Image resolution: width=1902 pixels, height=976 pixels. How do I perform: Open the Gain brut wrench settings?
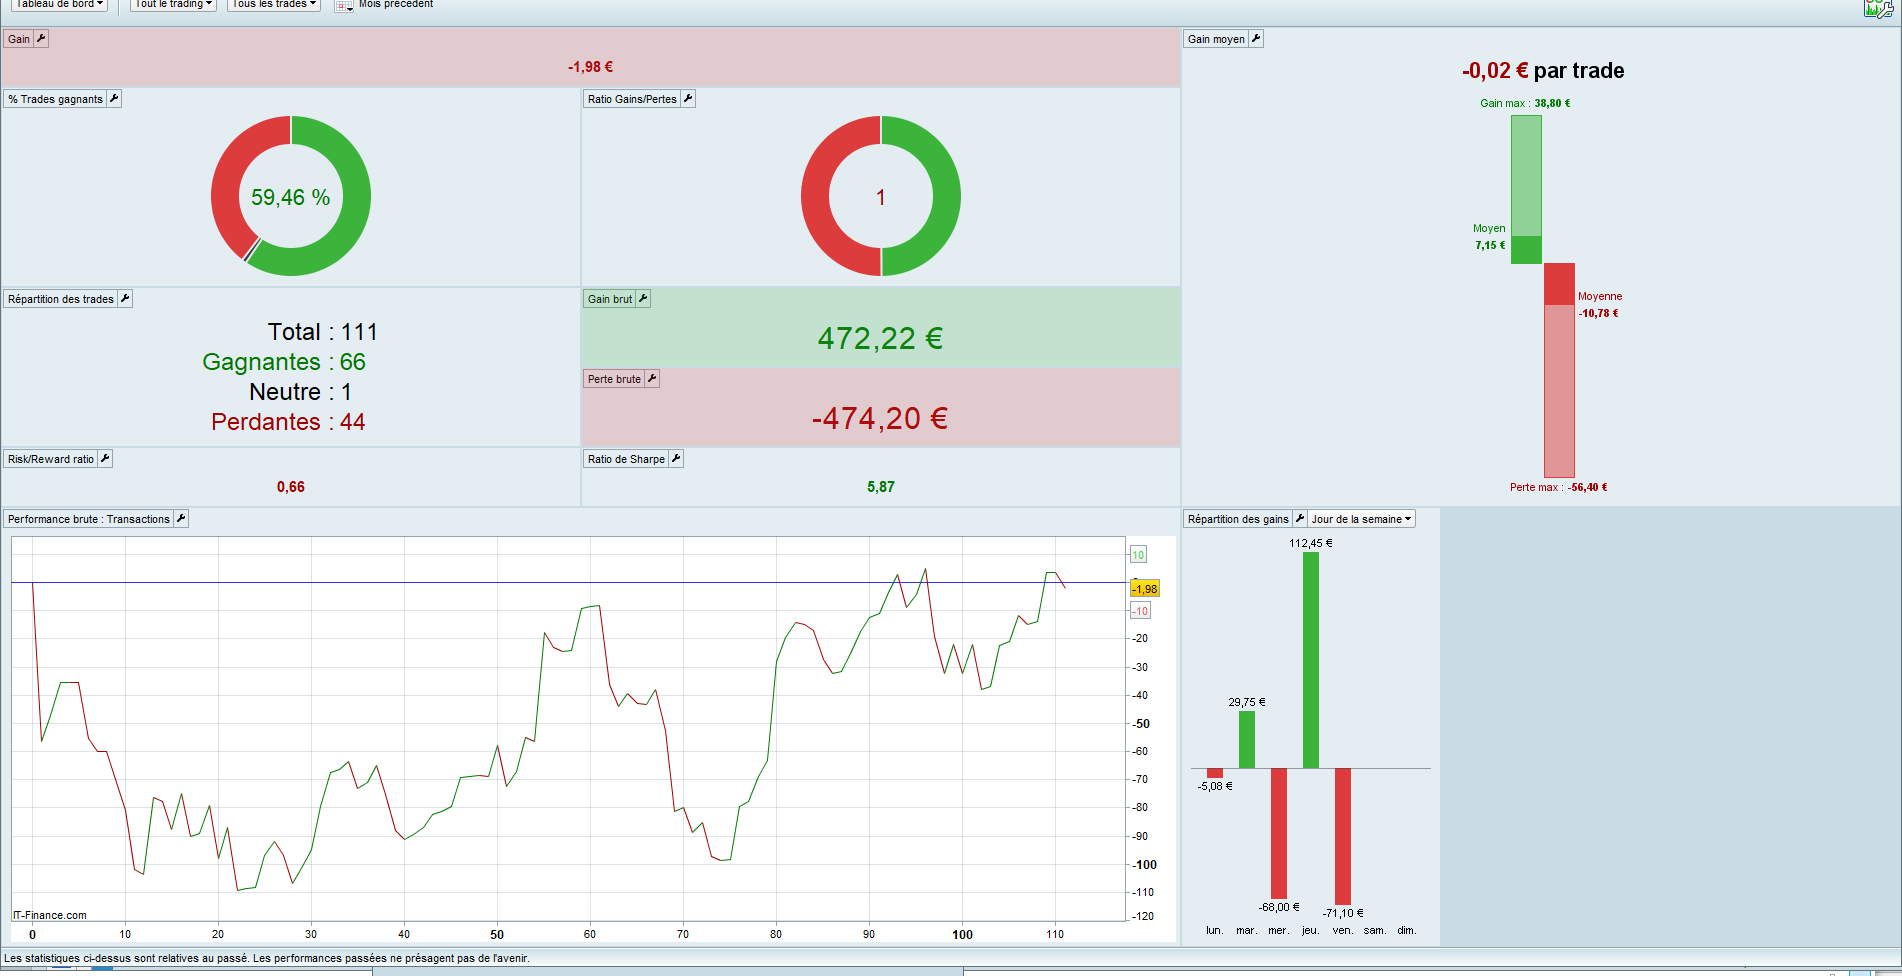coord(643,299)
